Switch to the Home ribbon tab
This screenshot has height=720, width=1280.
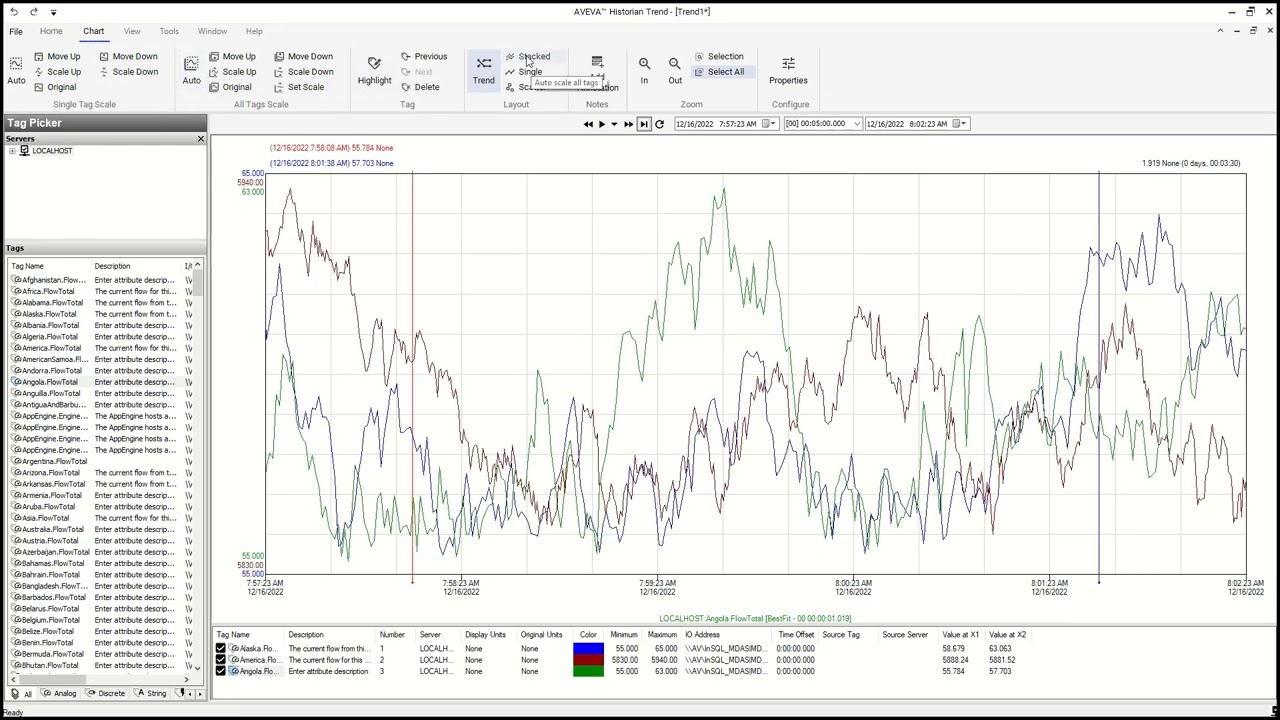(51, 31)
